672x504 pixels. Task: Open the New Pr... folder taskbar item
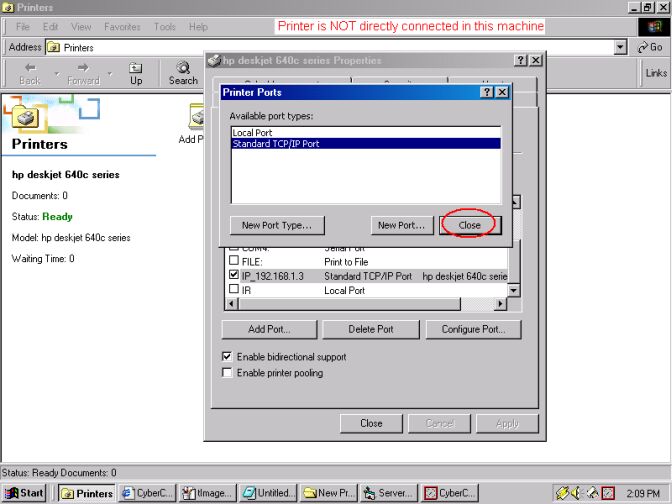tap(329, 493)
